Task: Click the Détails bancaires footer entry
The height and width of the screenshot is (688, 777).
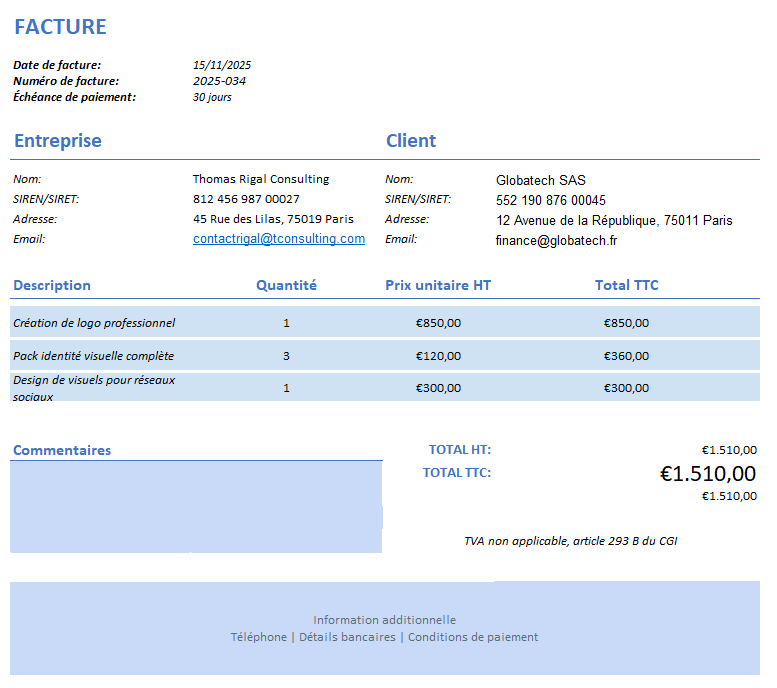Action: point(347,637)
